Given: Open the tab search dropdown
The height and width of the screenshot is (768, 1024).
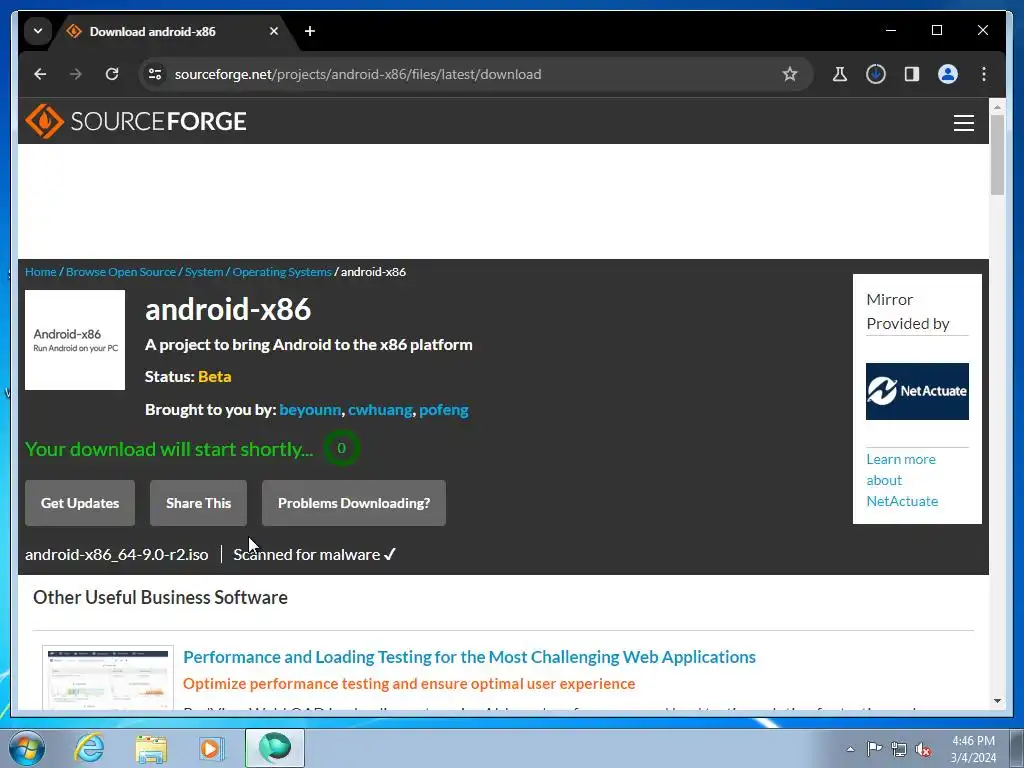Looking at the screenshot, I should [38, 31].
